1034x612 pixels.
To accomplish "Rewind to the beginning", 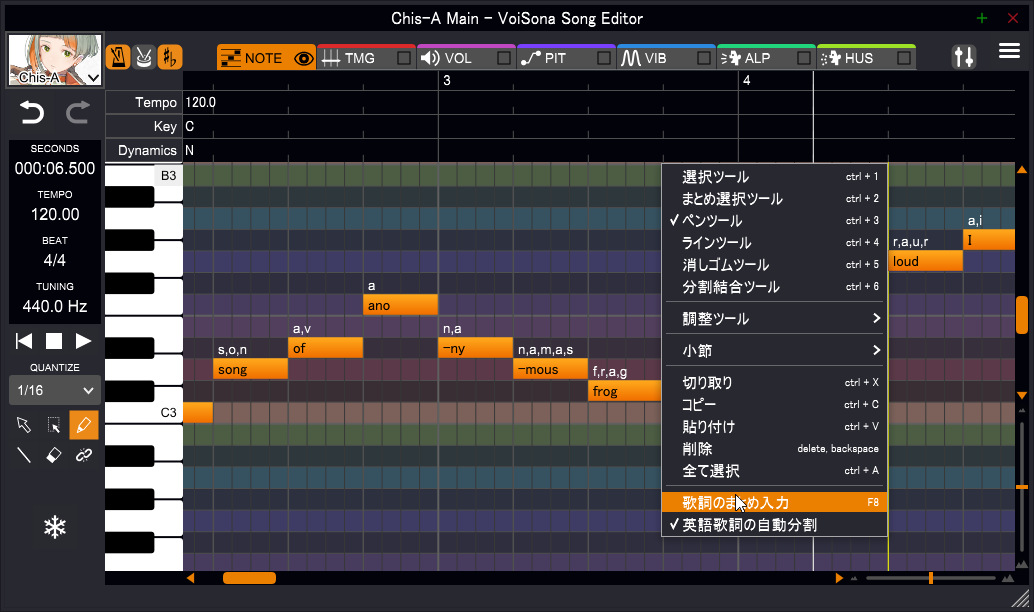I will coord(24,341).
